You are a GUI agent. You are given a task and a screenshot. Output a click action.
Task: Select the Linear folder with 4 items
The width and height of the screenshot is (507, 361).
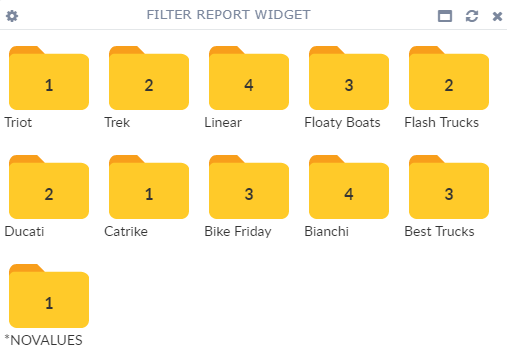(x=249, y=78)
